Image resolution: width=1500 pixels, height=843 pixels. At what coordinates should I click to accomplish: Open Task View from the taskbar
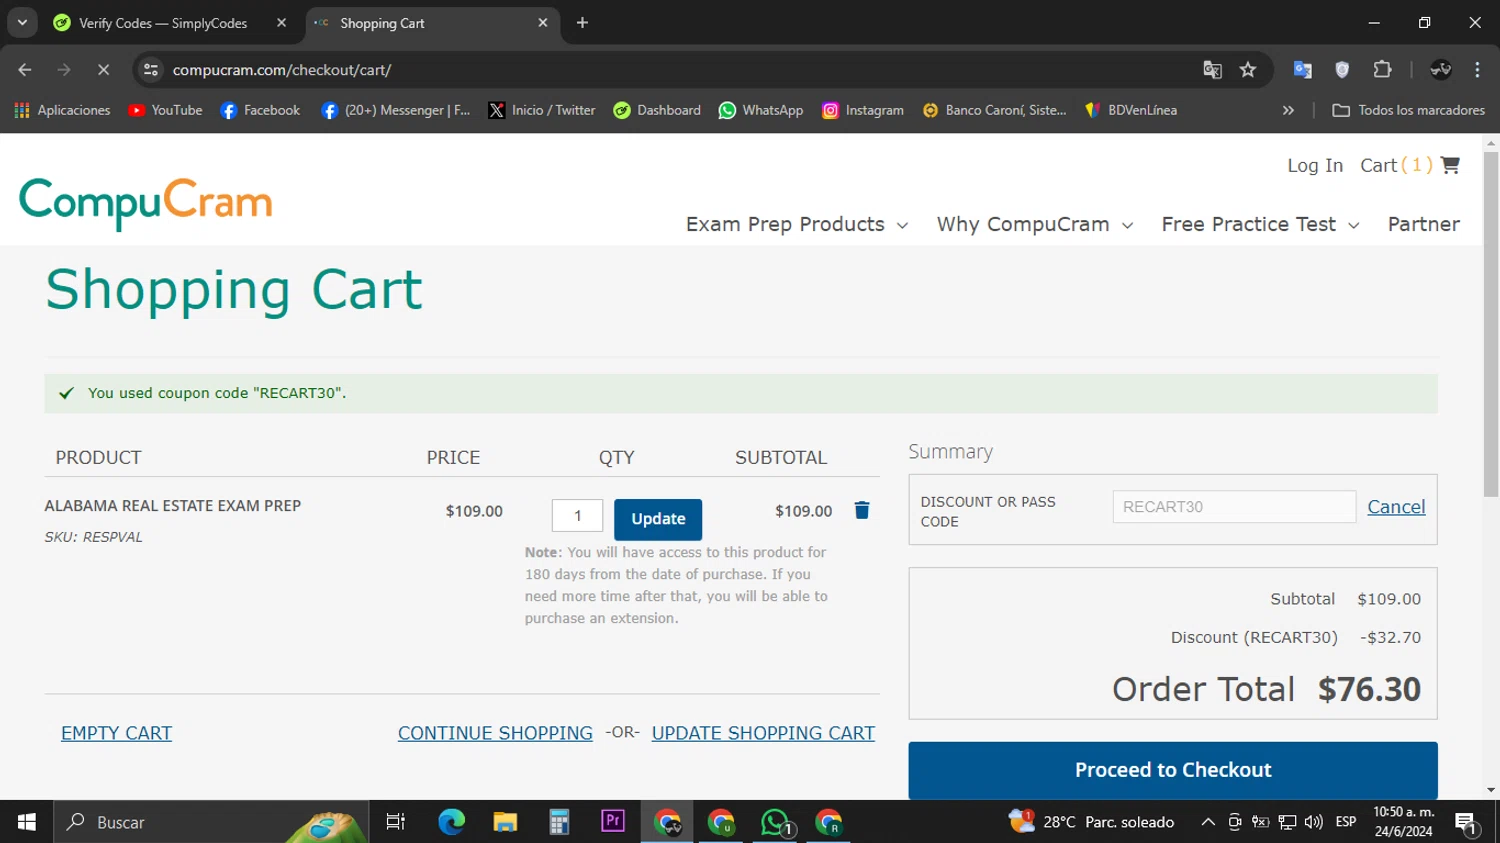[x=396, y=822]
